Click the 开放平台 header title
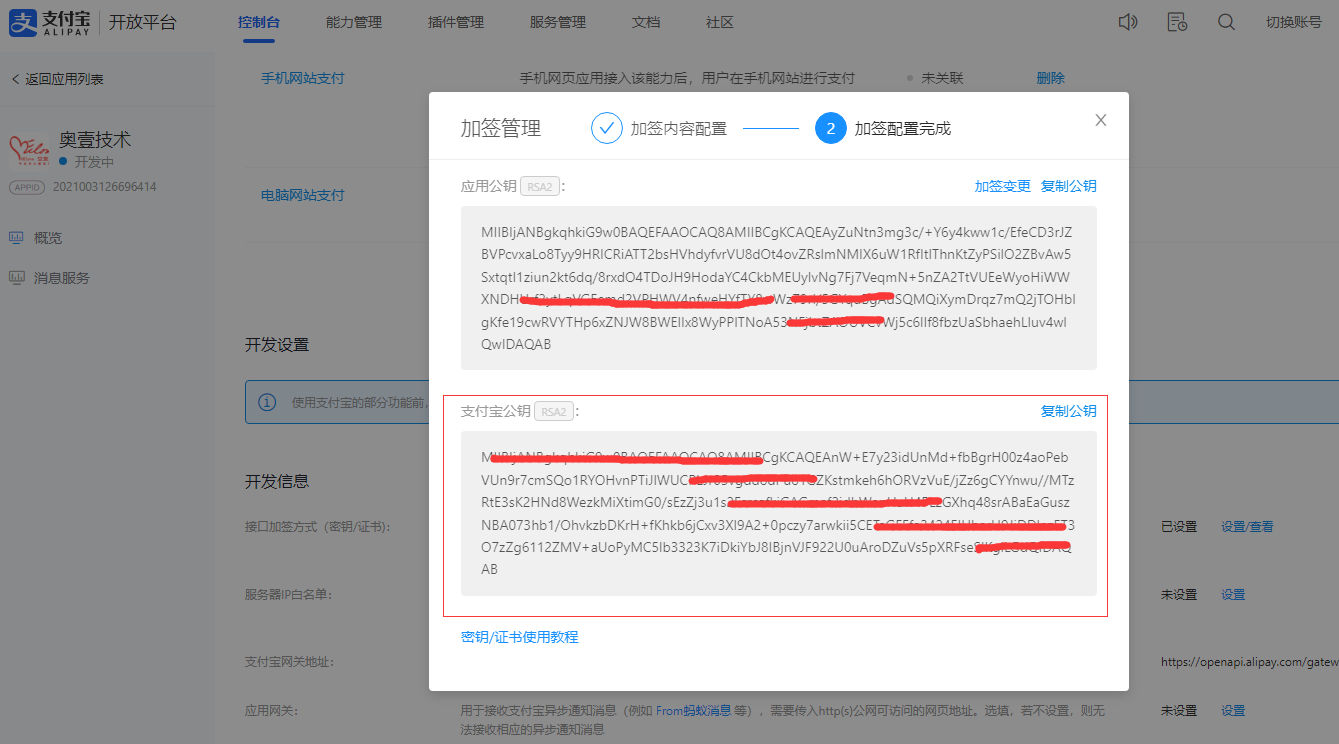Viewport: 1339px width, 744px height. [x=142, y=22]
